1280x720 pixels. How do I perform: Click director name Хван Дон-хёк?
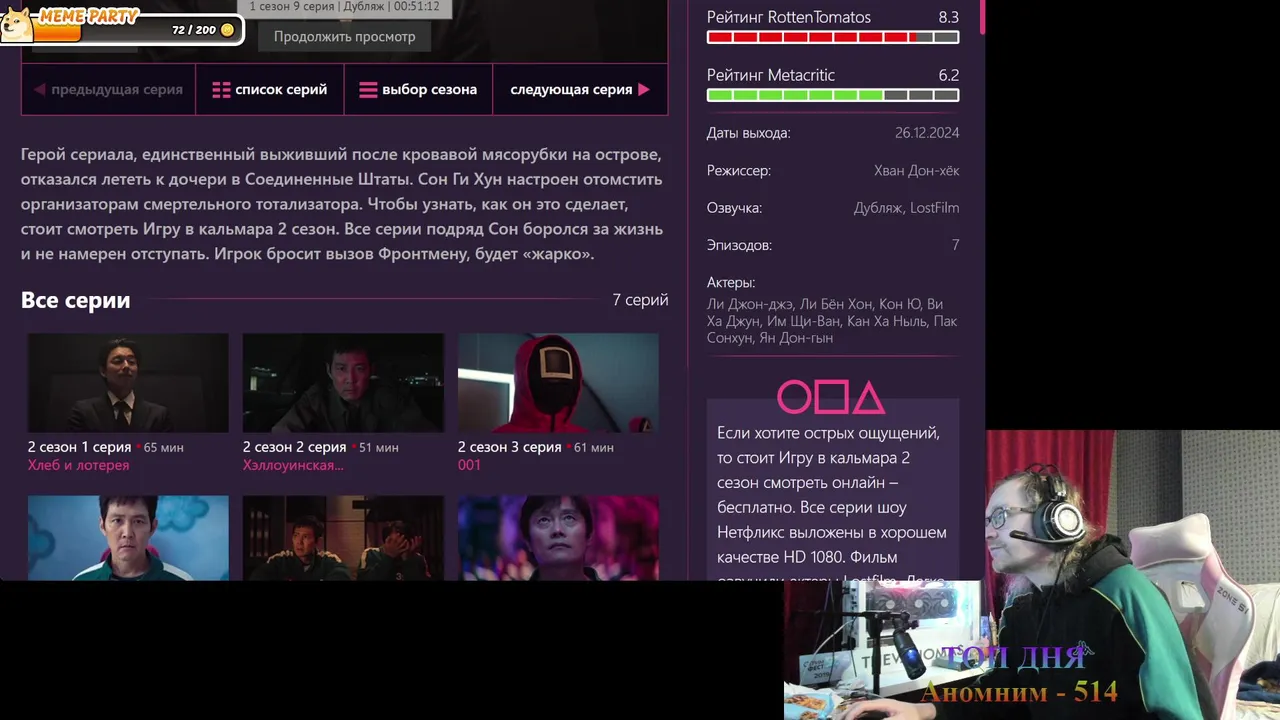click(917, 171)
